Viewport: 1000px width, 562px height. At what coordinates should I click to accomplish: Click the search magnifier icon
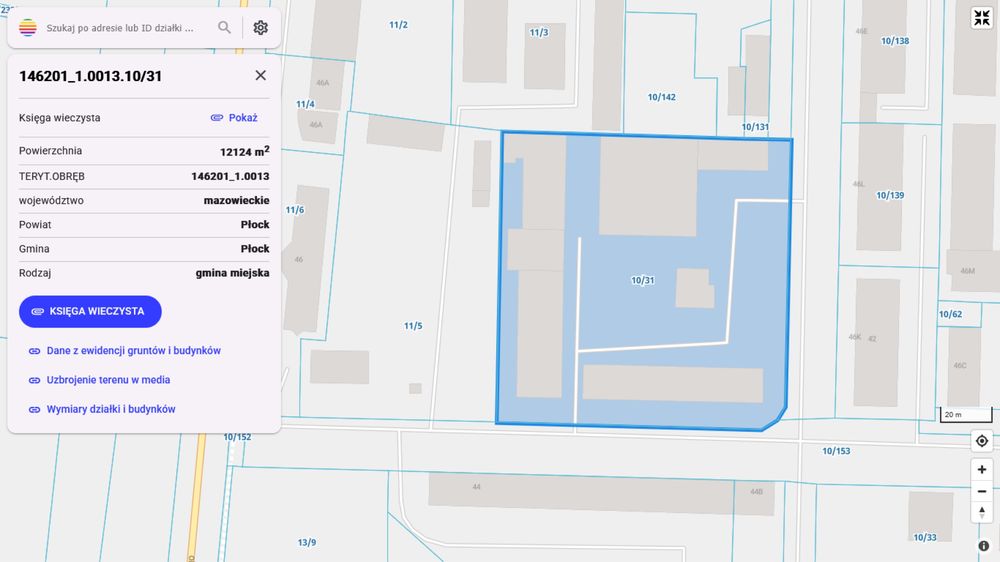[224, 27]
